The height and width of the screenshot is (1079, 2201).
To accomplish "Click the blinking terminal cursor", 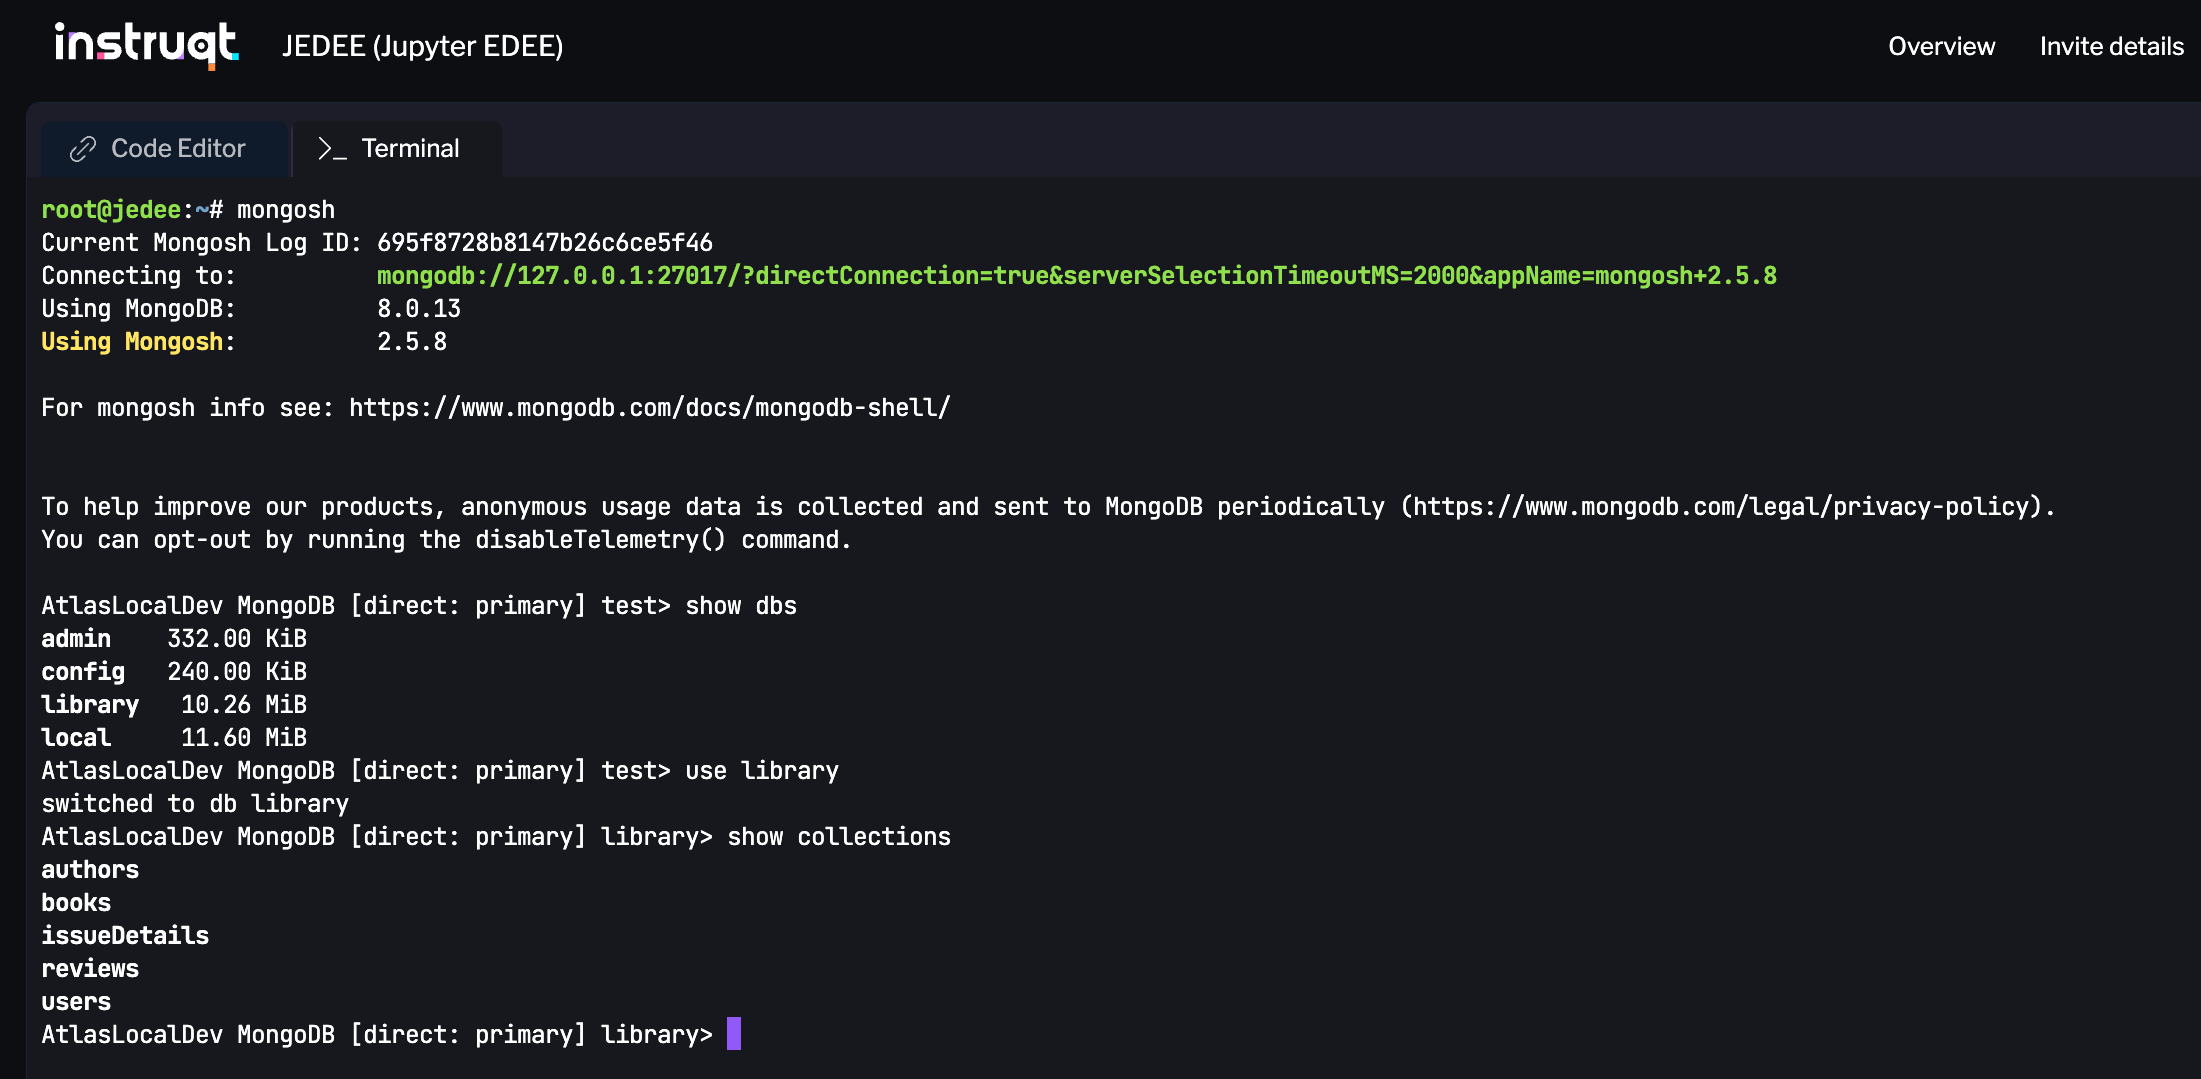I will (x=736, y=1034).
